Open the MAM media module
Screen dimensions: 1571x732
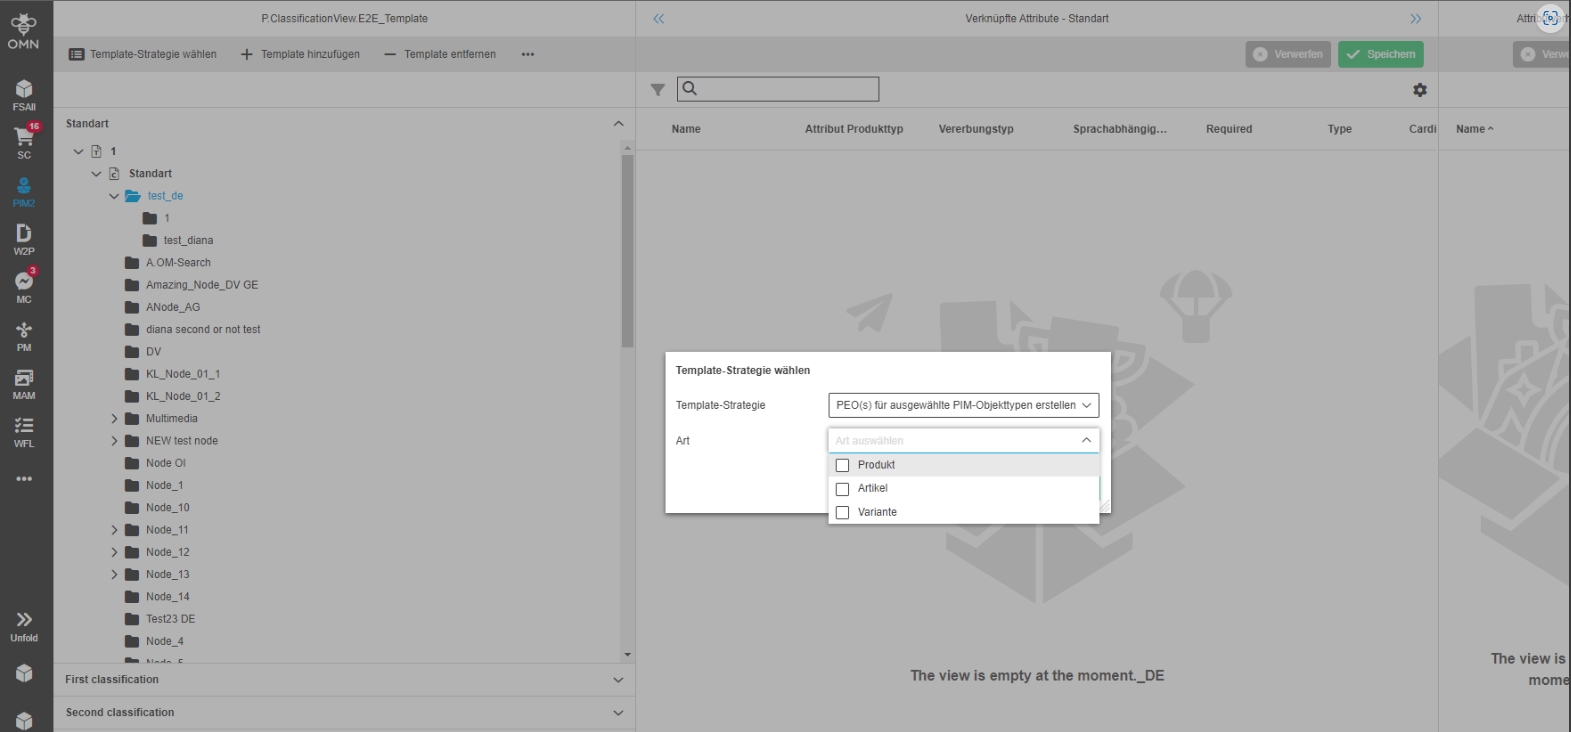pyautogui.click(x=24, y=383)
